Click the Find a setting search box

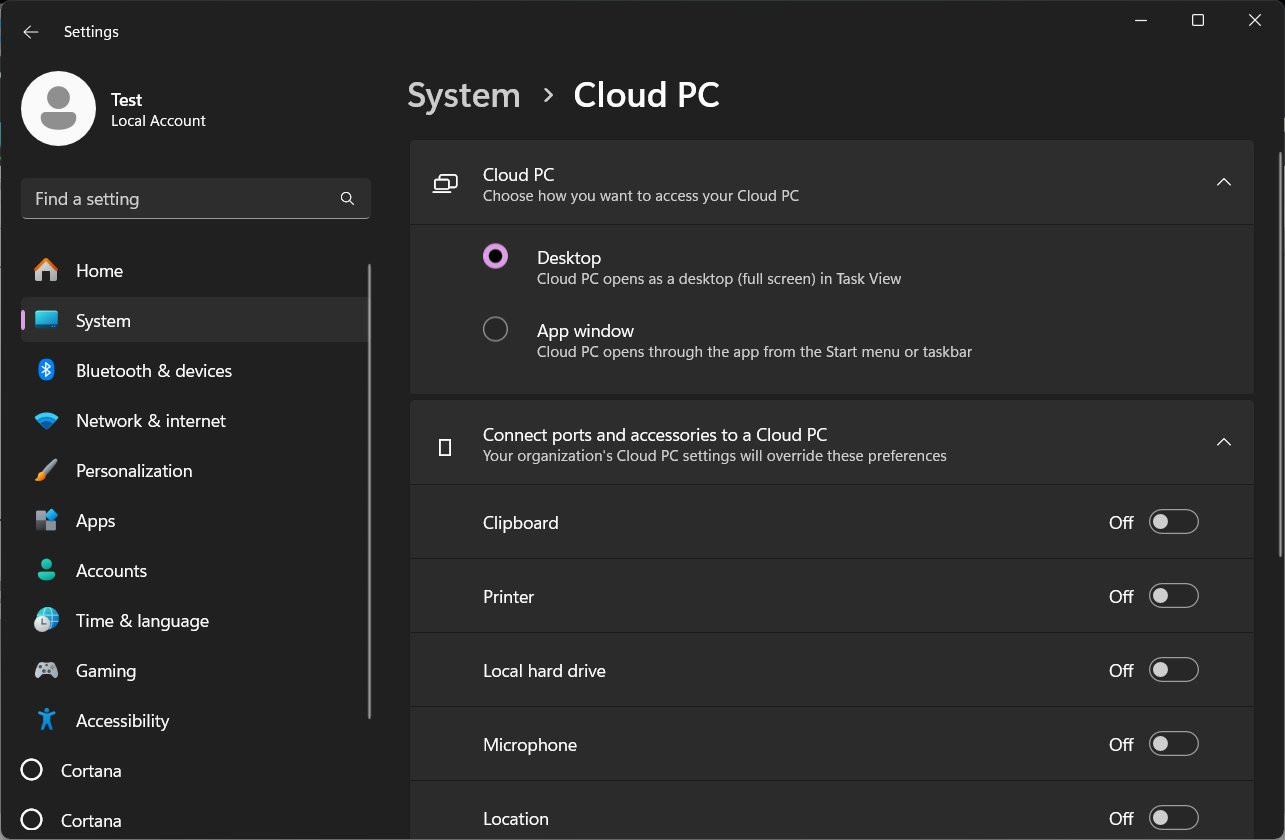click(x=195, y=198)
